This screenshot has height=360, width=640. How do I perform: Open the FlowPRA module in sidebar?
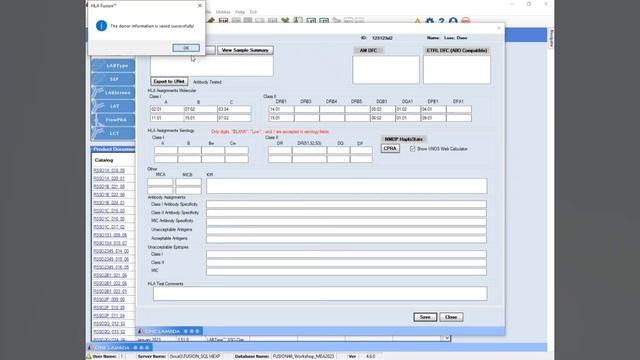tap(113, 120)
